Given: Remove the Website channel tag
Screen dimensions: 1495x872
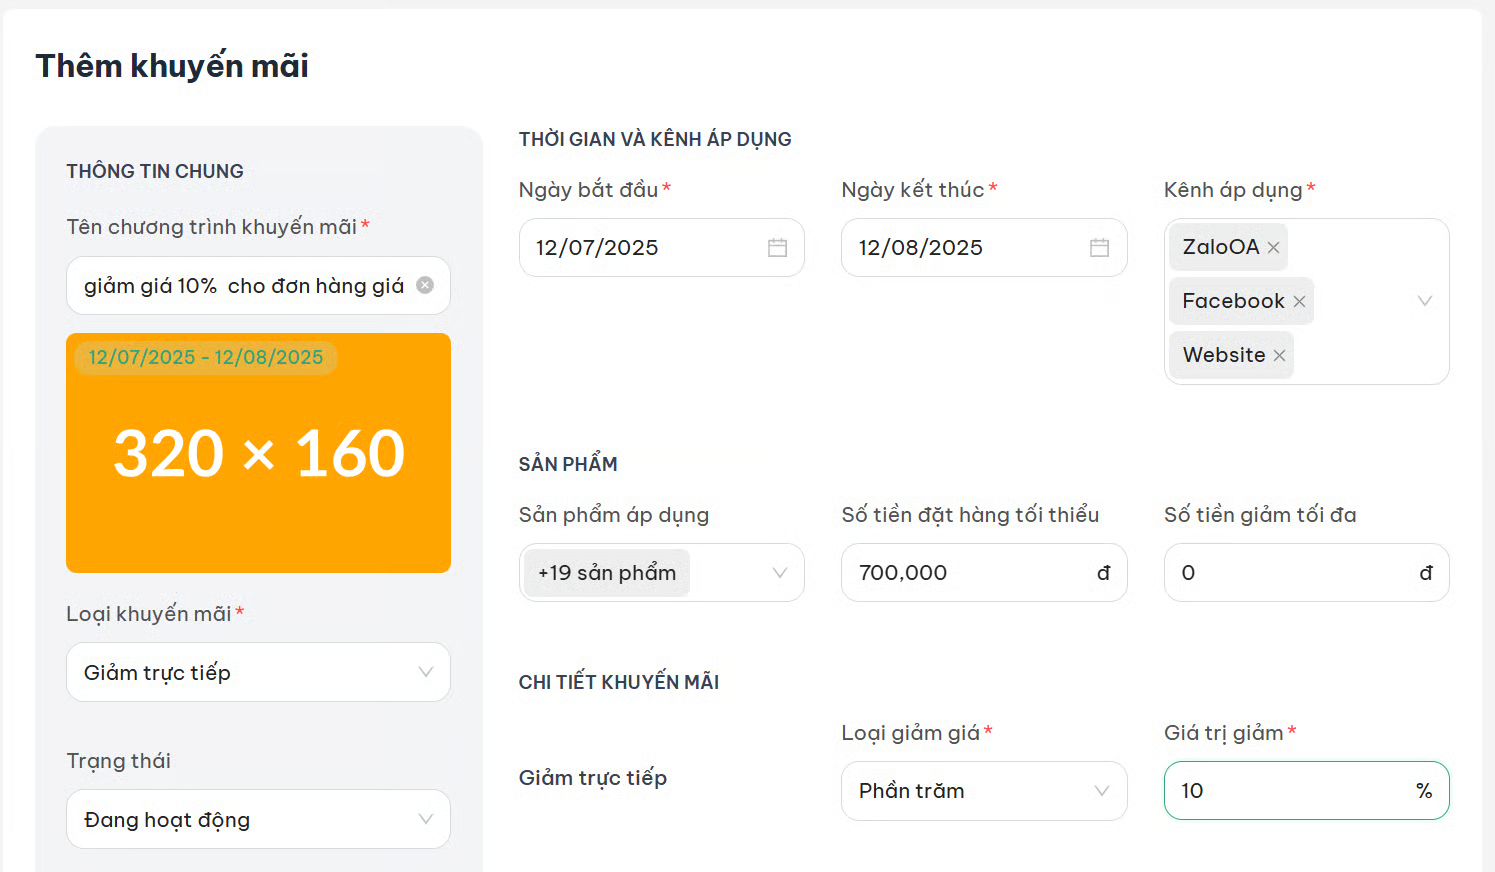Looking at the screenshot, I should point(1279,356).
